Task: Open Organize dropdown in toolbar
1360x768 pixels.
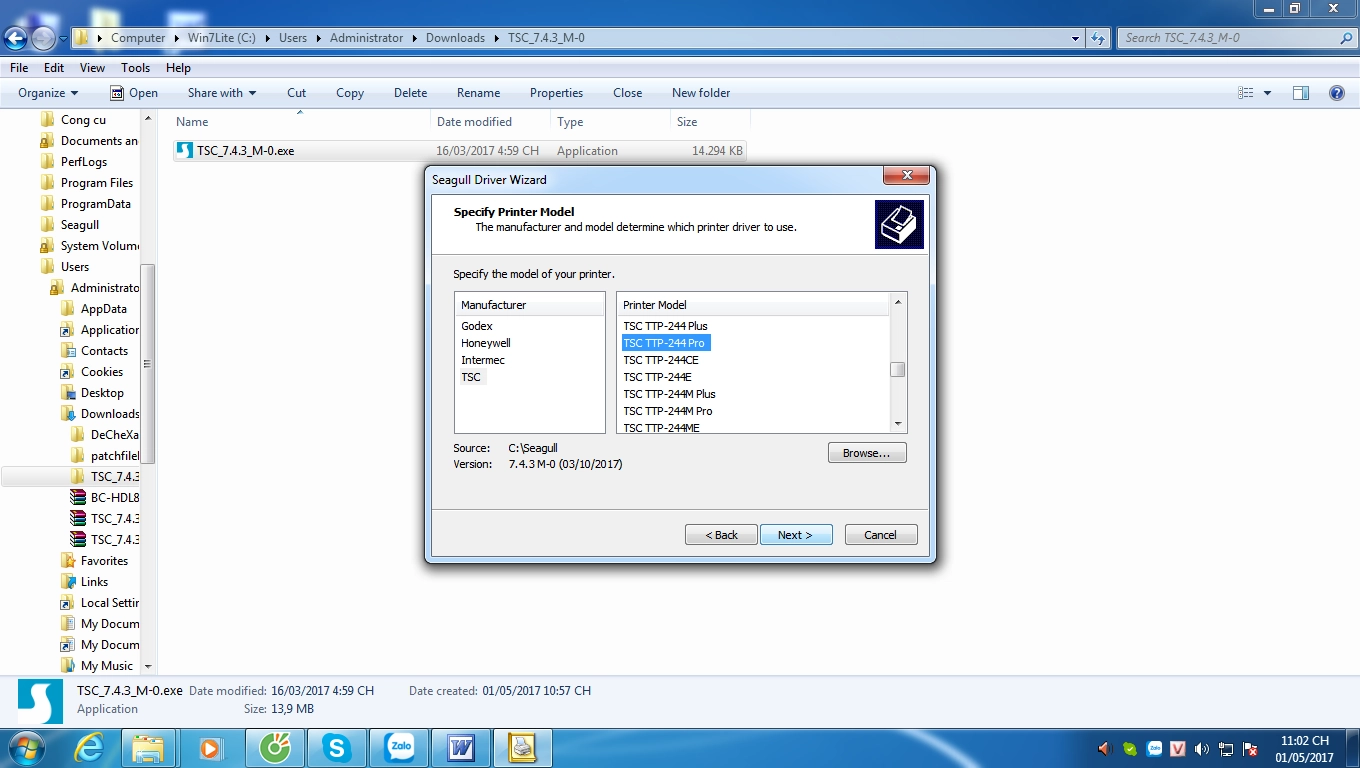Action: point(48,93)
